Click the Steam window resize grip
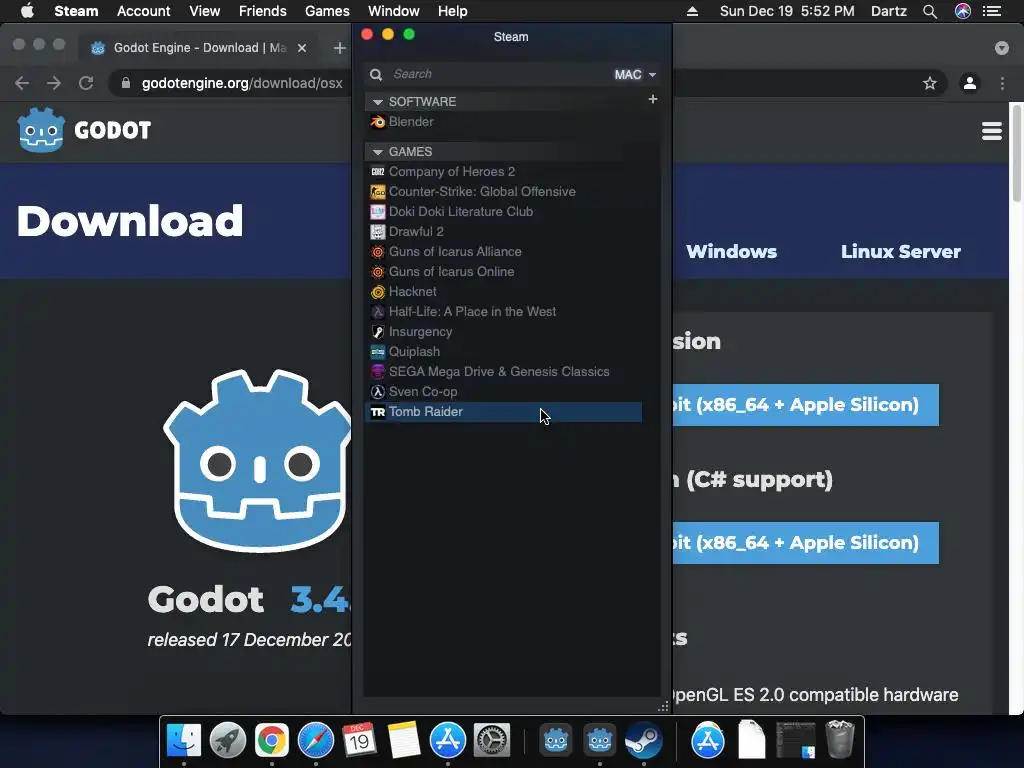 coord(664,706)
